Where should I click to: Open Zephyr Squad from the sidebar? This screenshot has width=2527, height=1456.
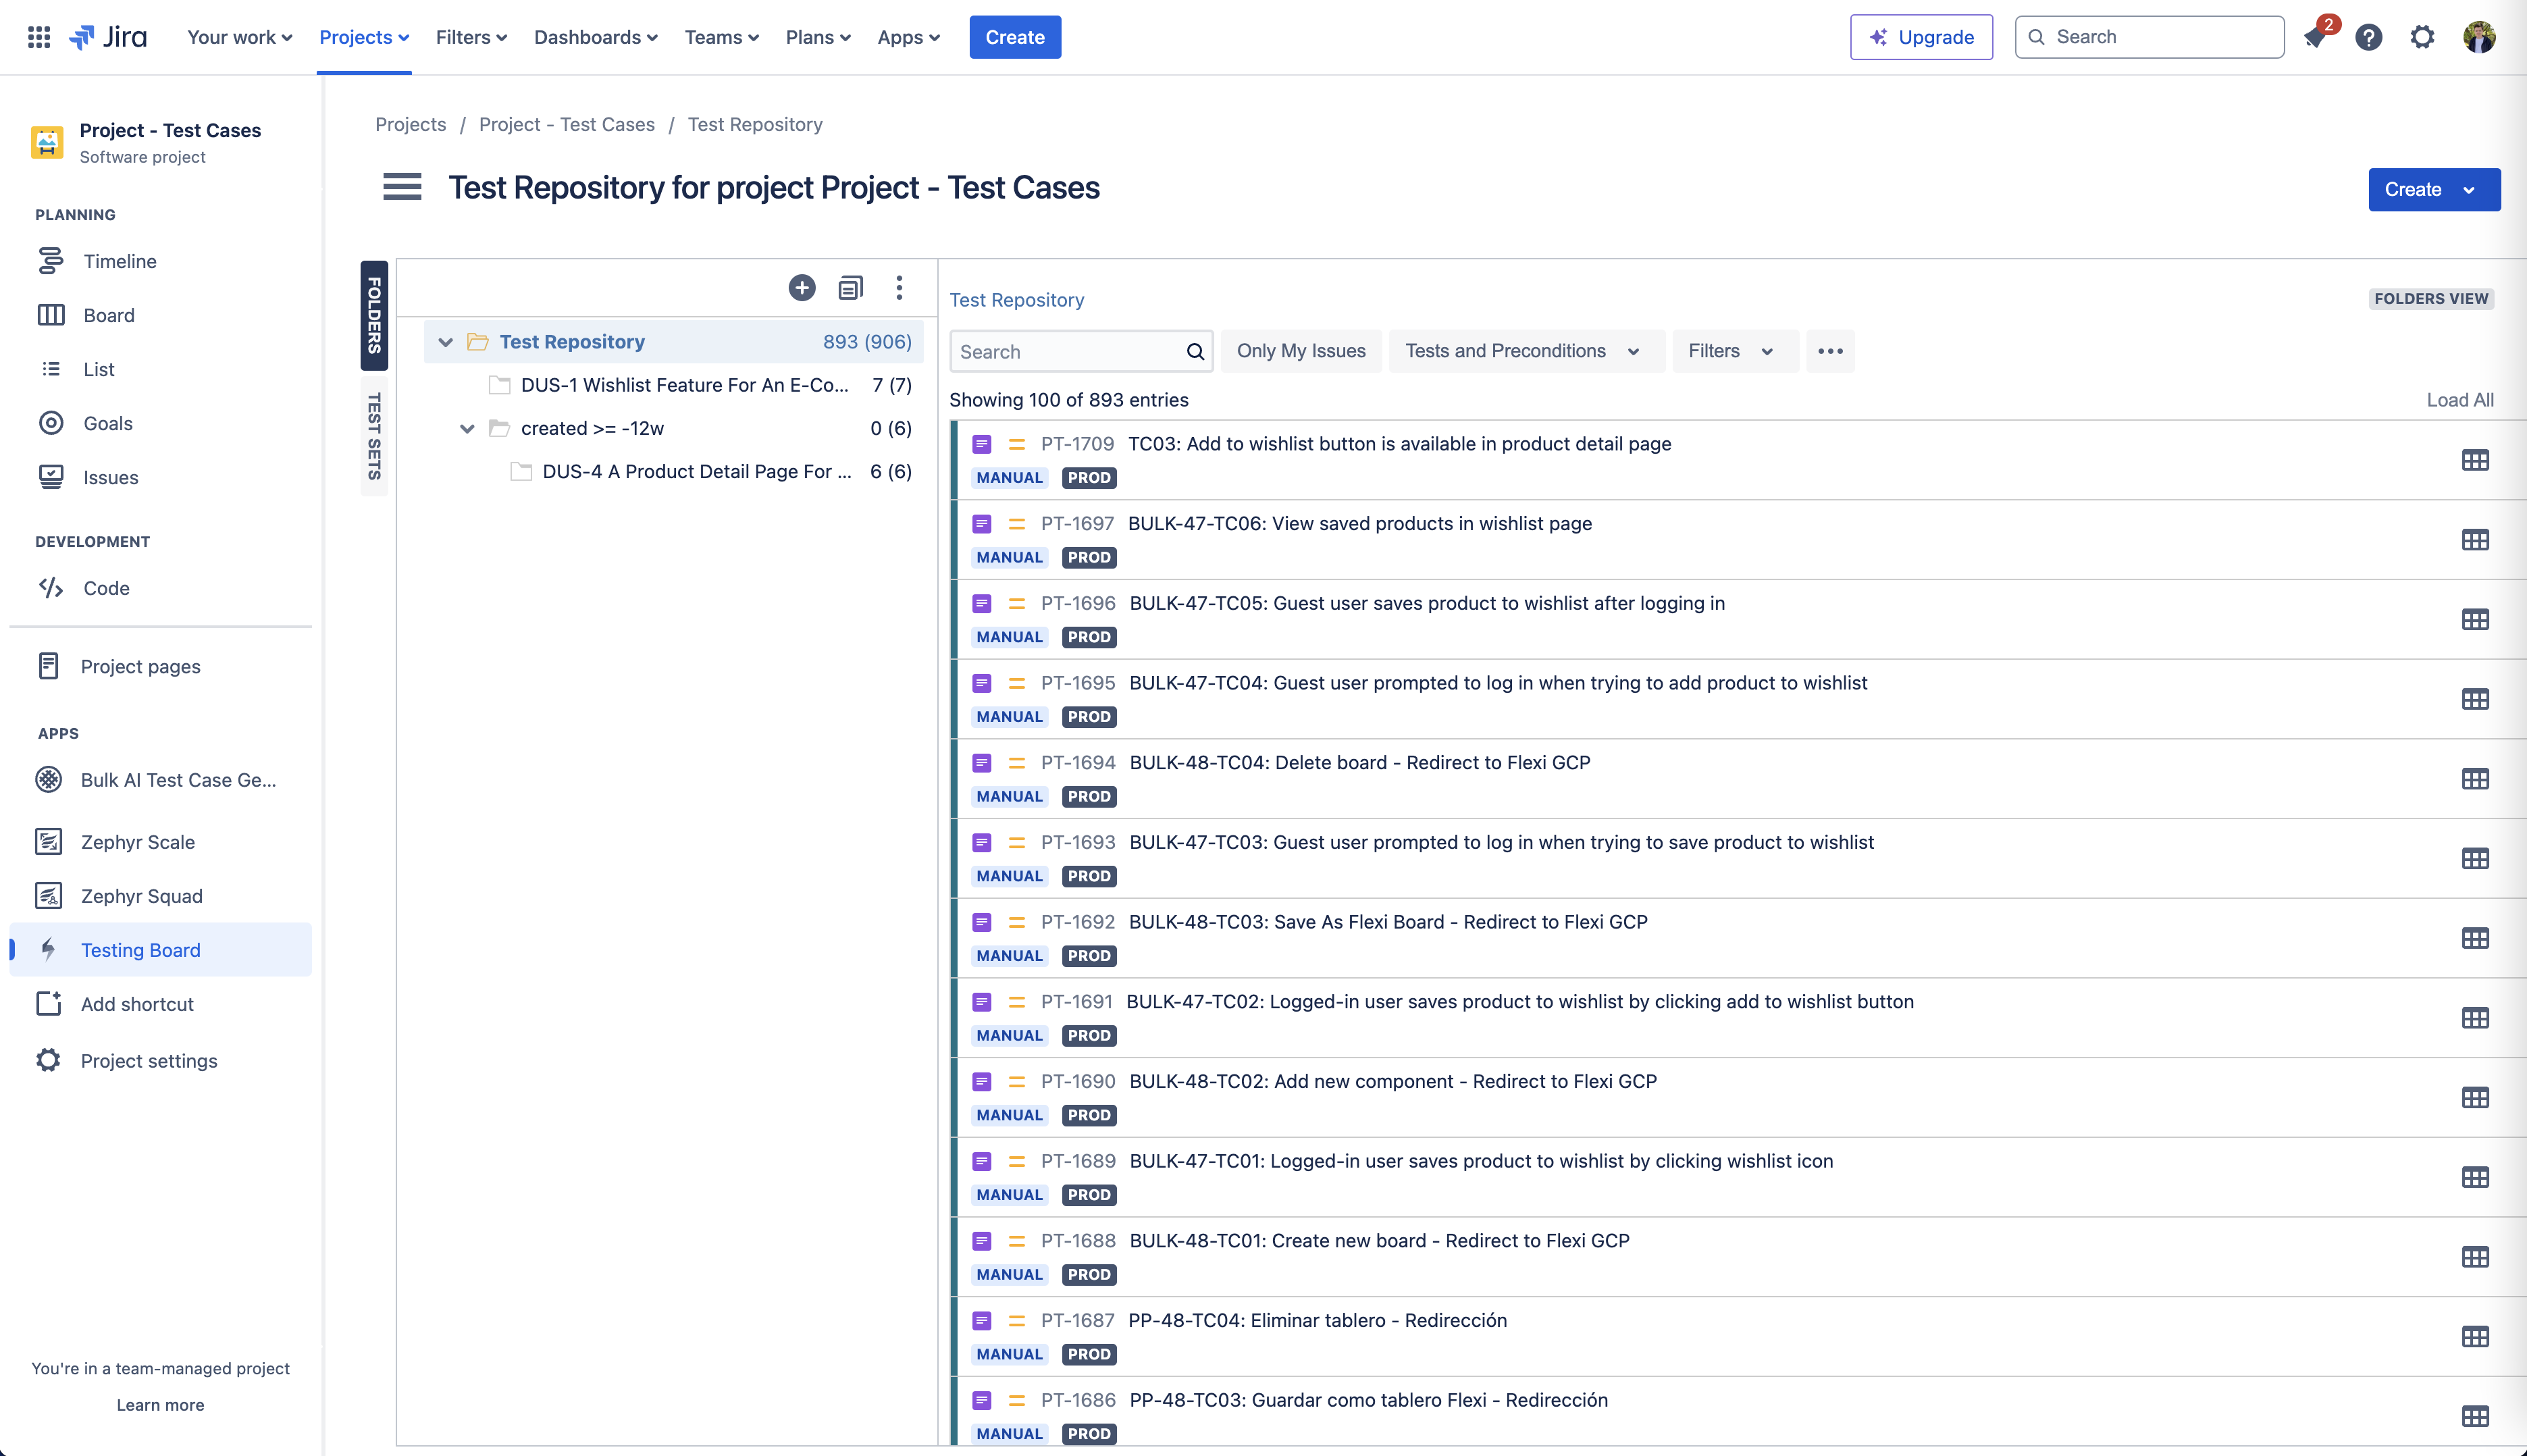[141, 895]
